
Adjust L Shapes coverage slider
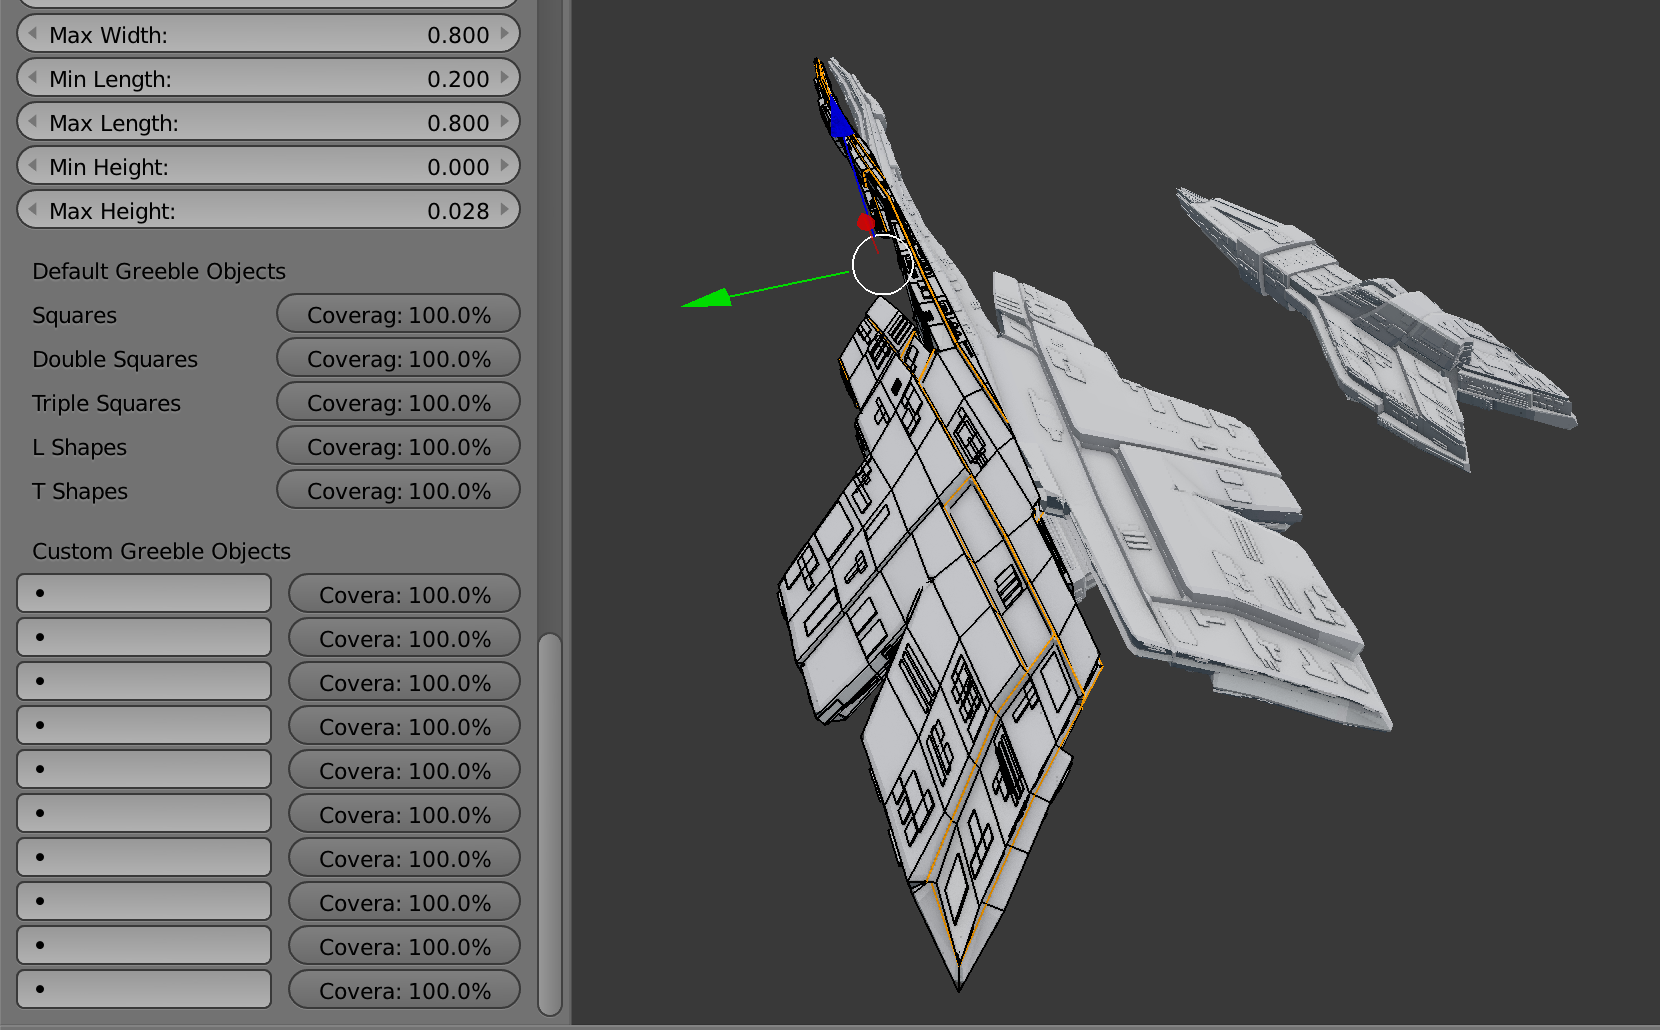398,446
